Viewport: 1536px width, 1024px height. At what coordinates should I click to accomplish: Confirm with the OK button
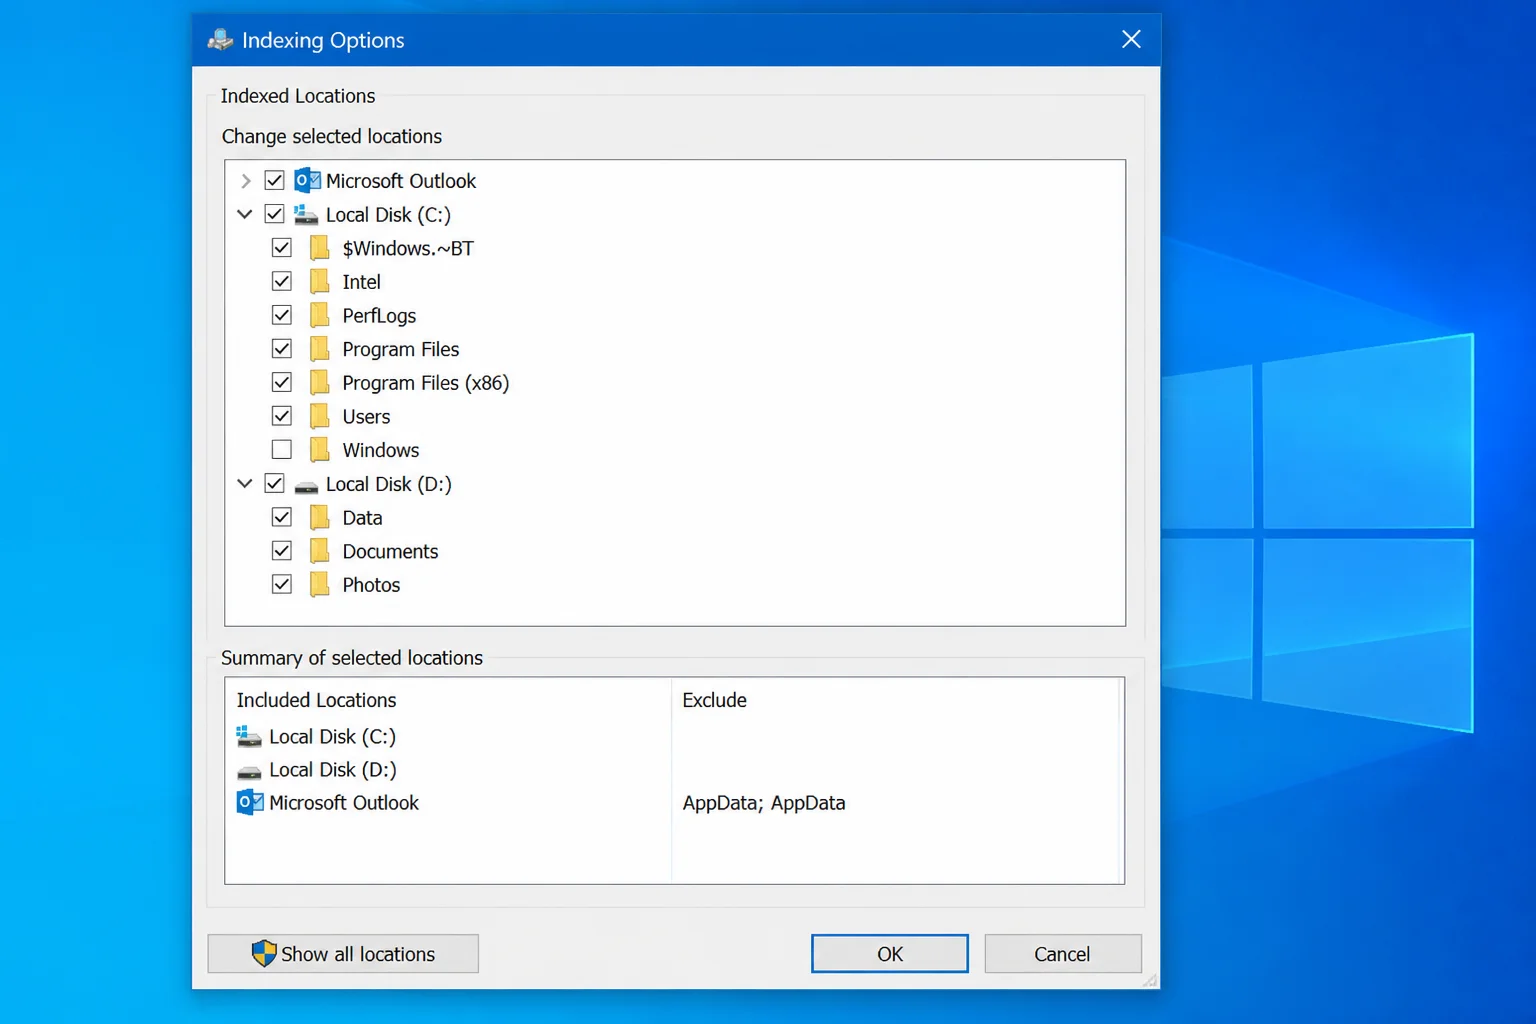(890, 954)
